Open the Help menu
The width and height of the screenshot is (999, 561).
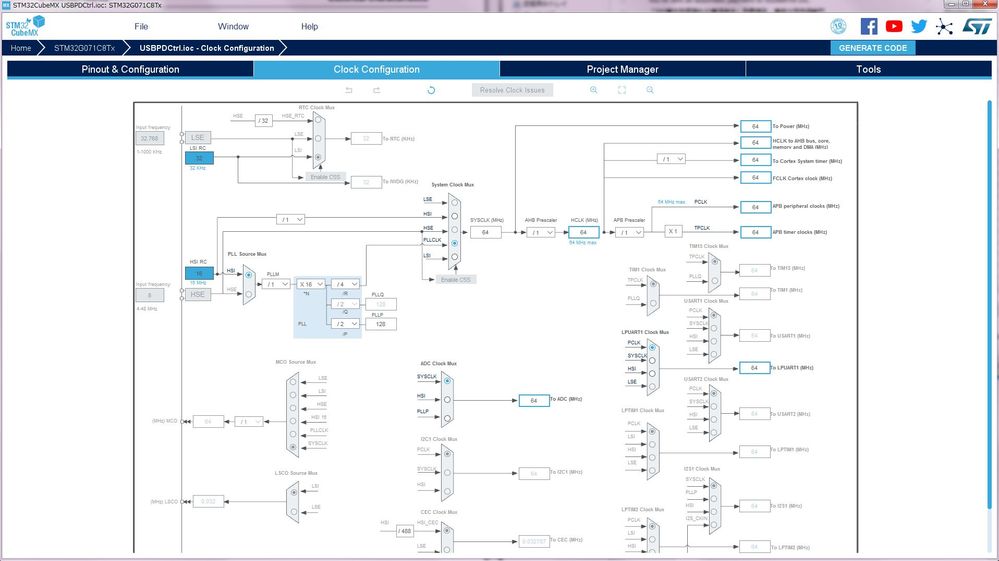(310, 27)
